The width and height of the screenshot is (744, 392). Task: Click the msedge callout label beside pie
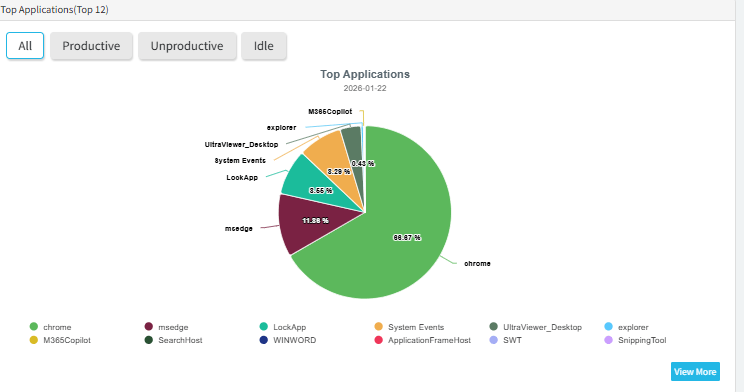coord(239,229)
